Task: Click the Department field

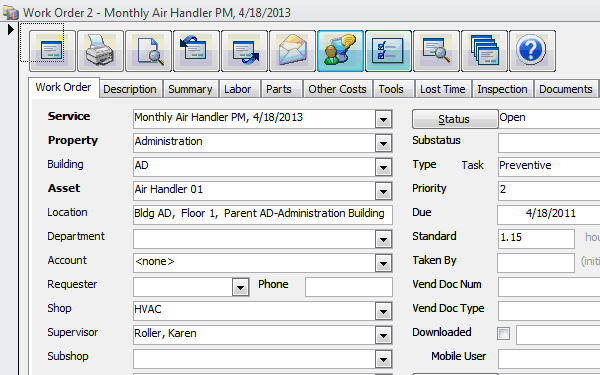Action: point(254,239)
